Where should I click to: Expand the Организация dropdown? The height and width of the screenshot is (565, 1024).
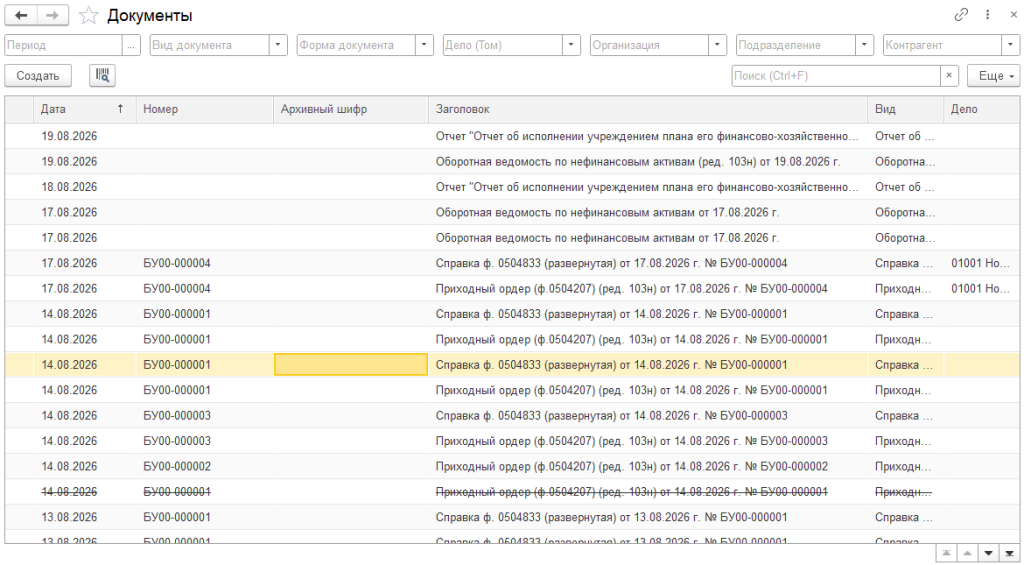(x=718, y=45)
